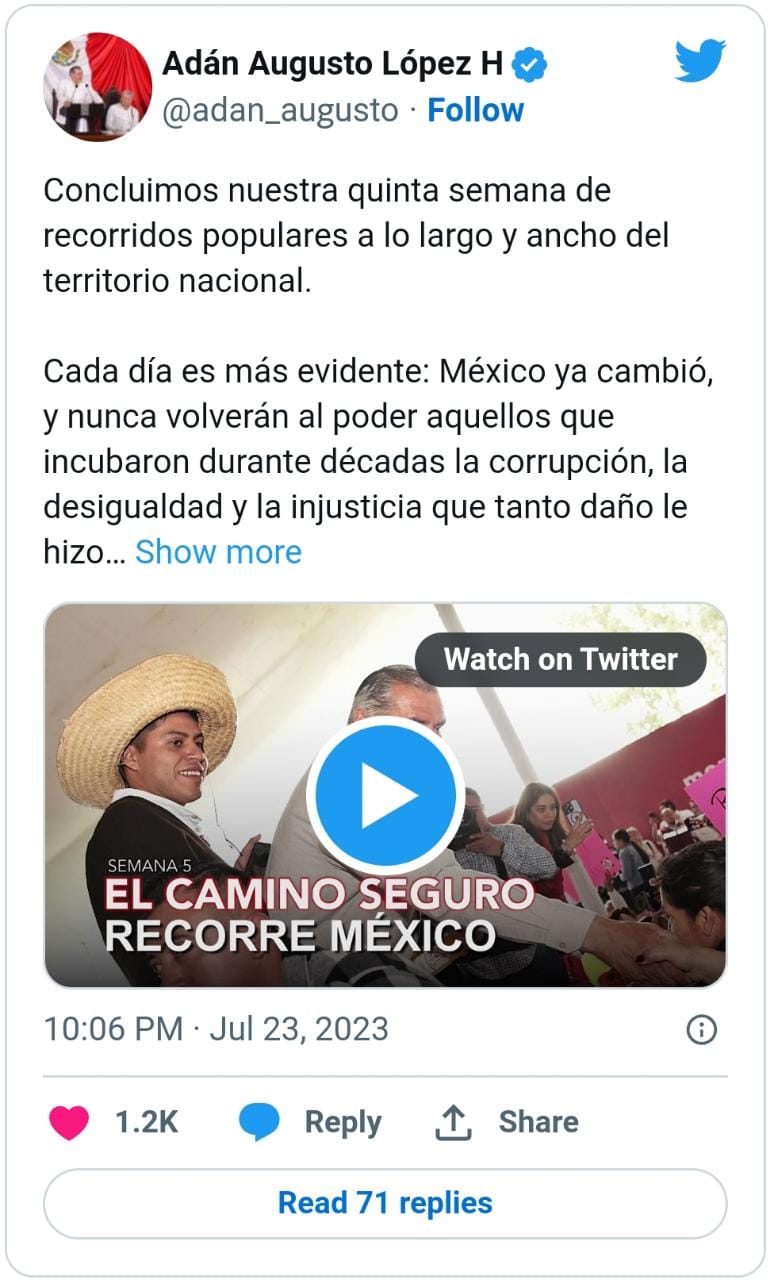Click the Share label
770x1280 pixels.
point(538,1122)
